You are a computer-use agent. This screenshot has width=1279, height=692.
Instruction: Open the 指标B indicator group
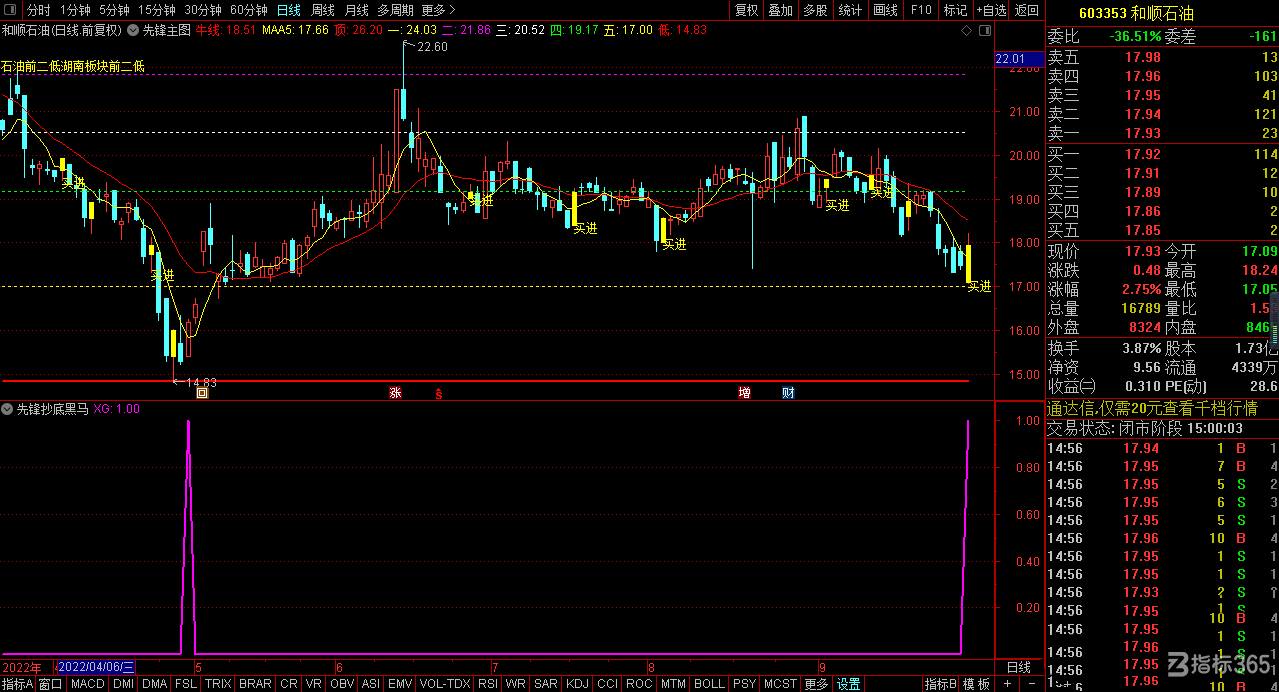click(940, 684)
